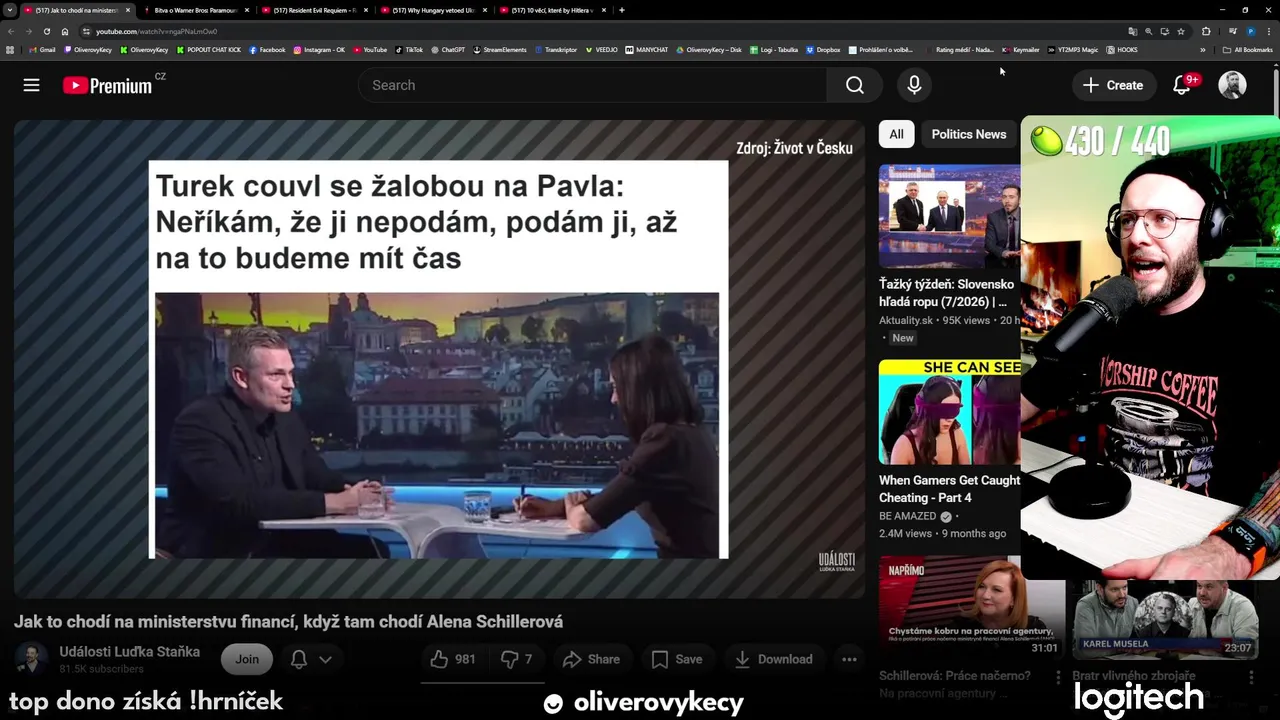
Task: Open the StreamElements bookmark
Action: point(500,49)
